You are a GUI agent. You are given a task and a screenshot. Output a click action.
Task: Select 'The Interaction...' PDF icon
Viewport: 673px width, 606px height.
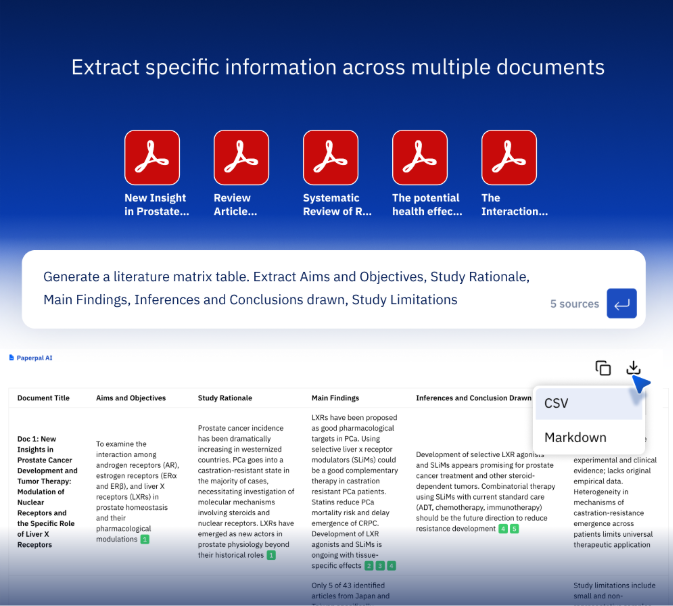pos(509,158)
